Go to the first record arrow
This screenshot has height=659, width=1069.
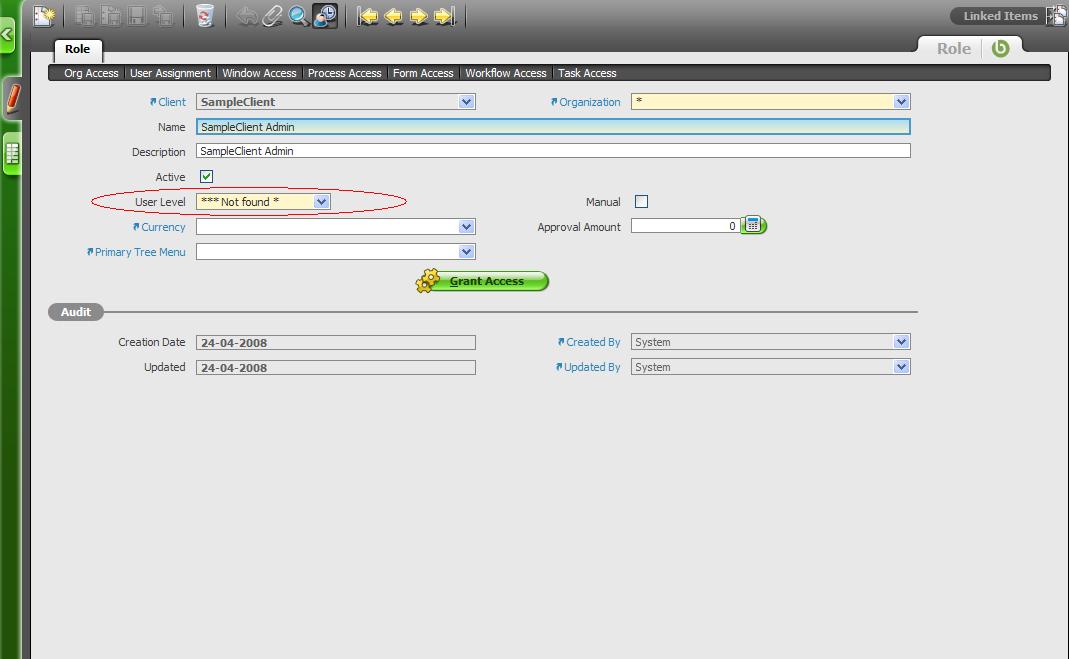(368, 15)
